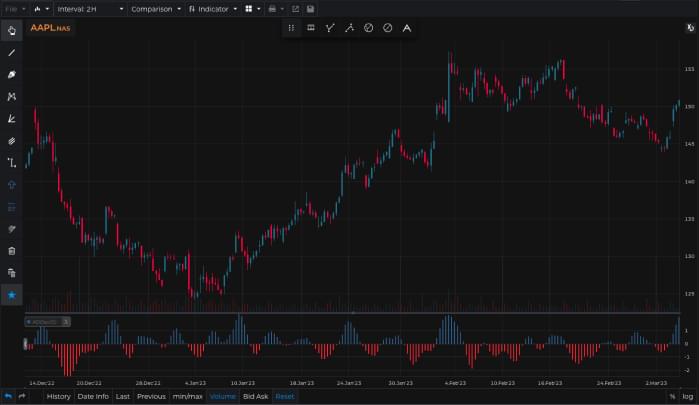
Task: Toggle the Bid Ask display
Action: pyautogui.click(x=255, y=397)
